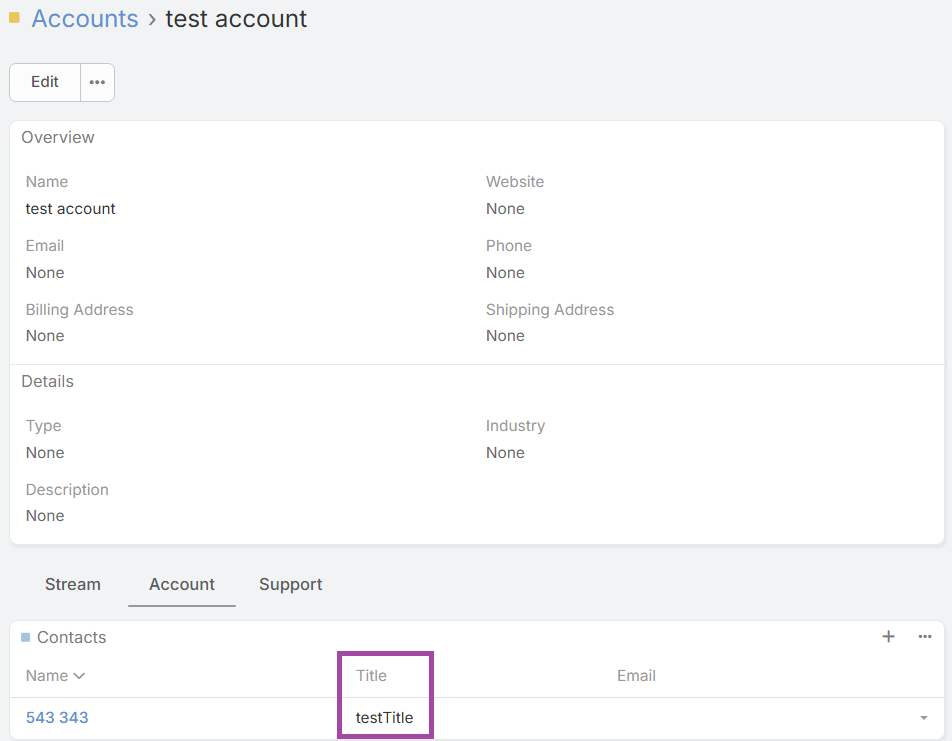Click the testTitle cell in Contacts
The height and width of the screenshot is (741, 952).
[384, 717]
